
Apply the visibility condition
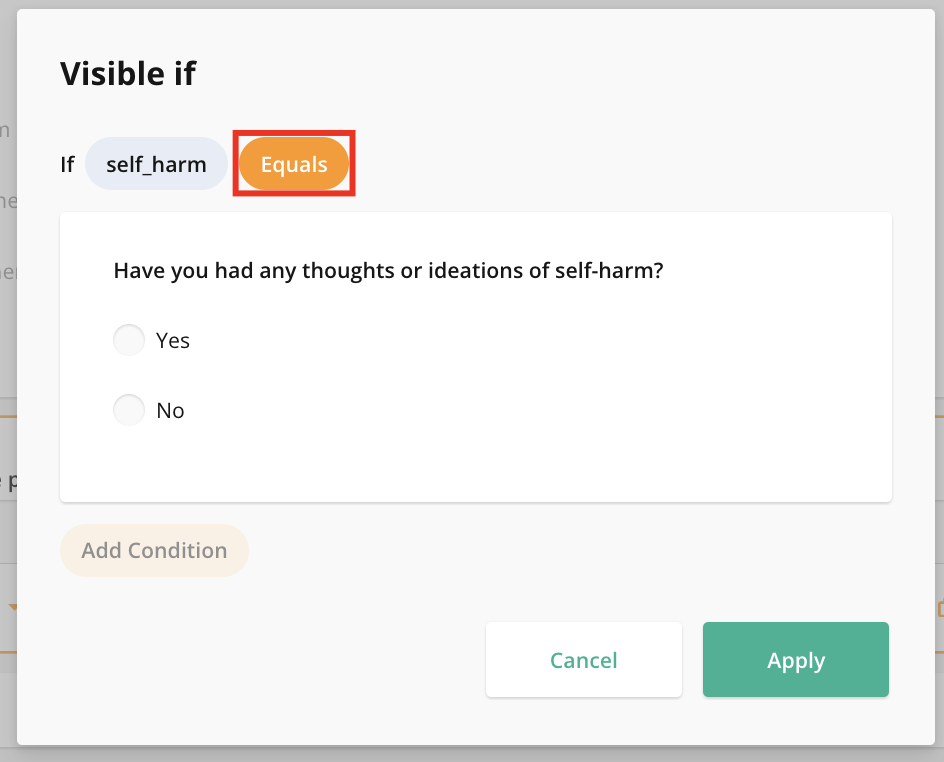(x=796, y=660)
